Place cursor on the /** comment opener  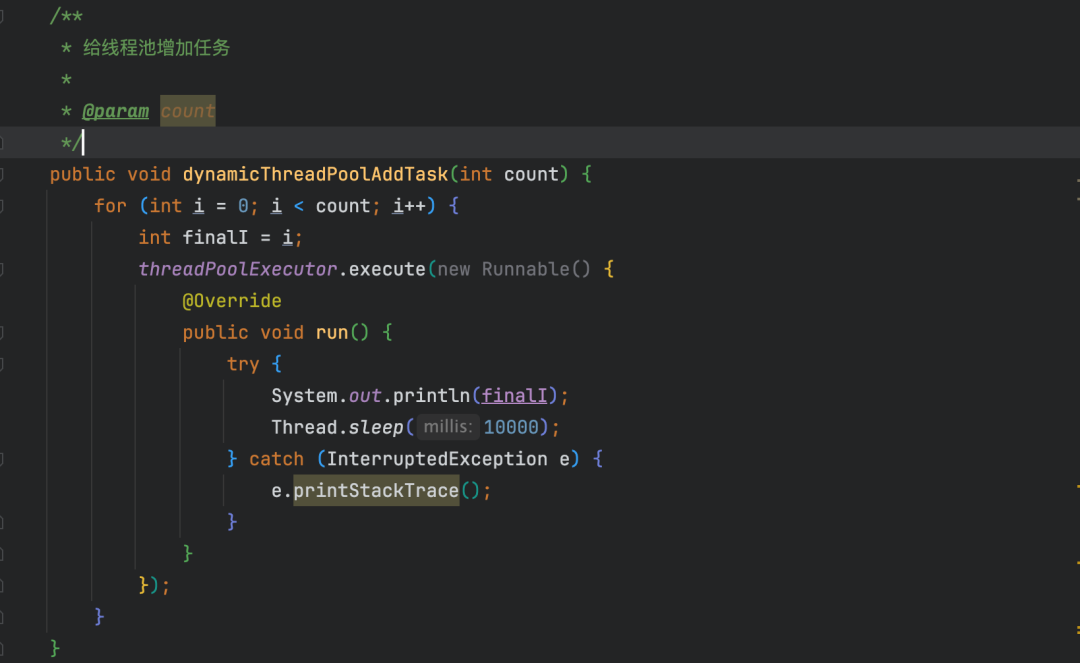coord(66,16)
